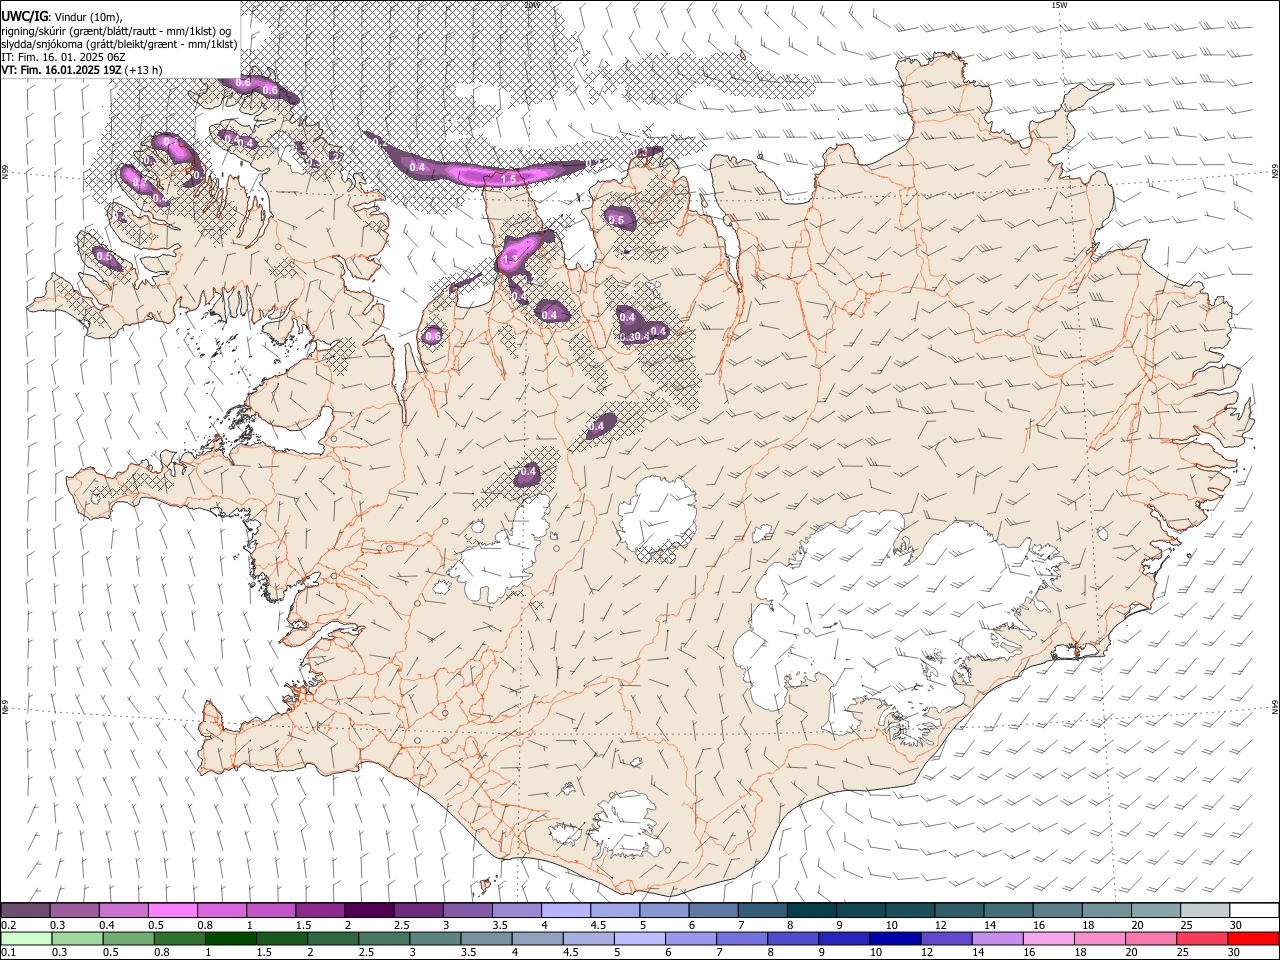Click upper legend swatch between 18 and 20
The width and height of the screenshot is (1280, 960).
point(1105,910)
